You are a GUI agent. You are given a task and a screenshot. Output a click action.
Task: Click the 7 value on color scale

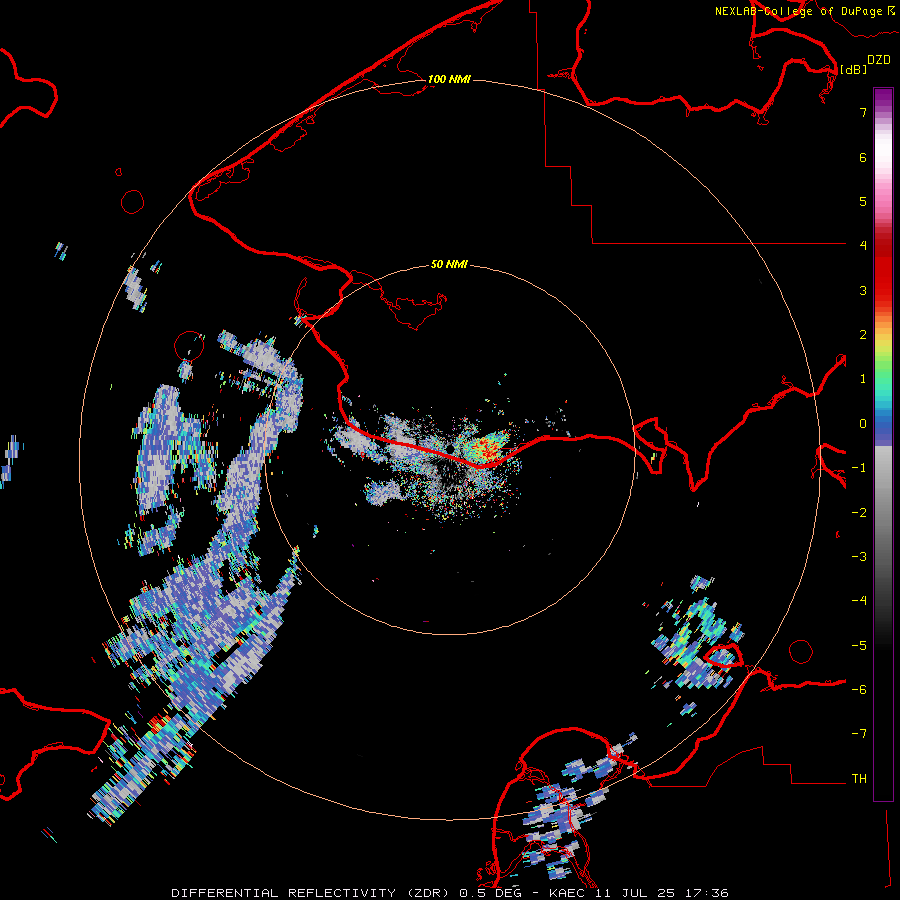click(863, 112)
